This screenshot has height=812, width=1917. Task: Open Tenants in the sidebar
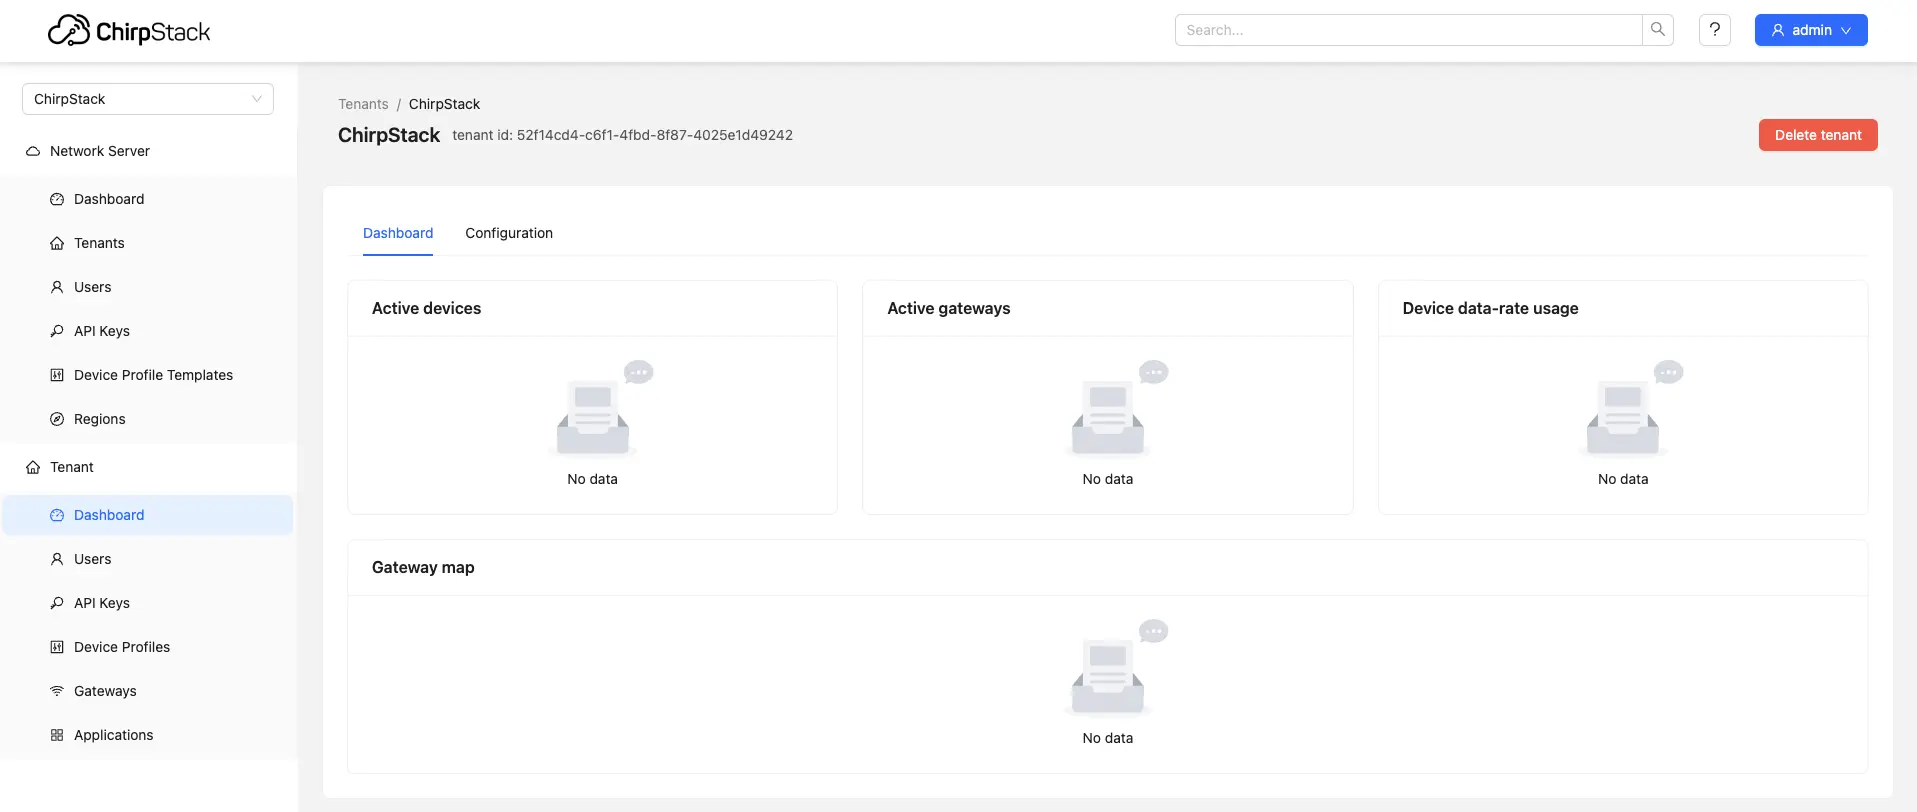[148, 243]
